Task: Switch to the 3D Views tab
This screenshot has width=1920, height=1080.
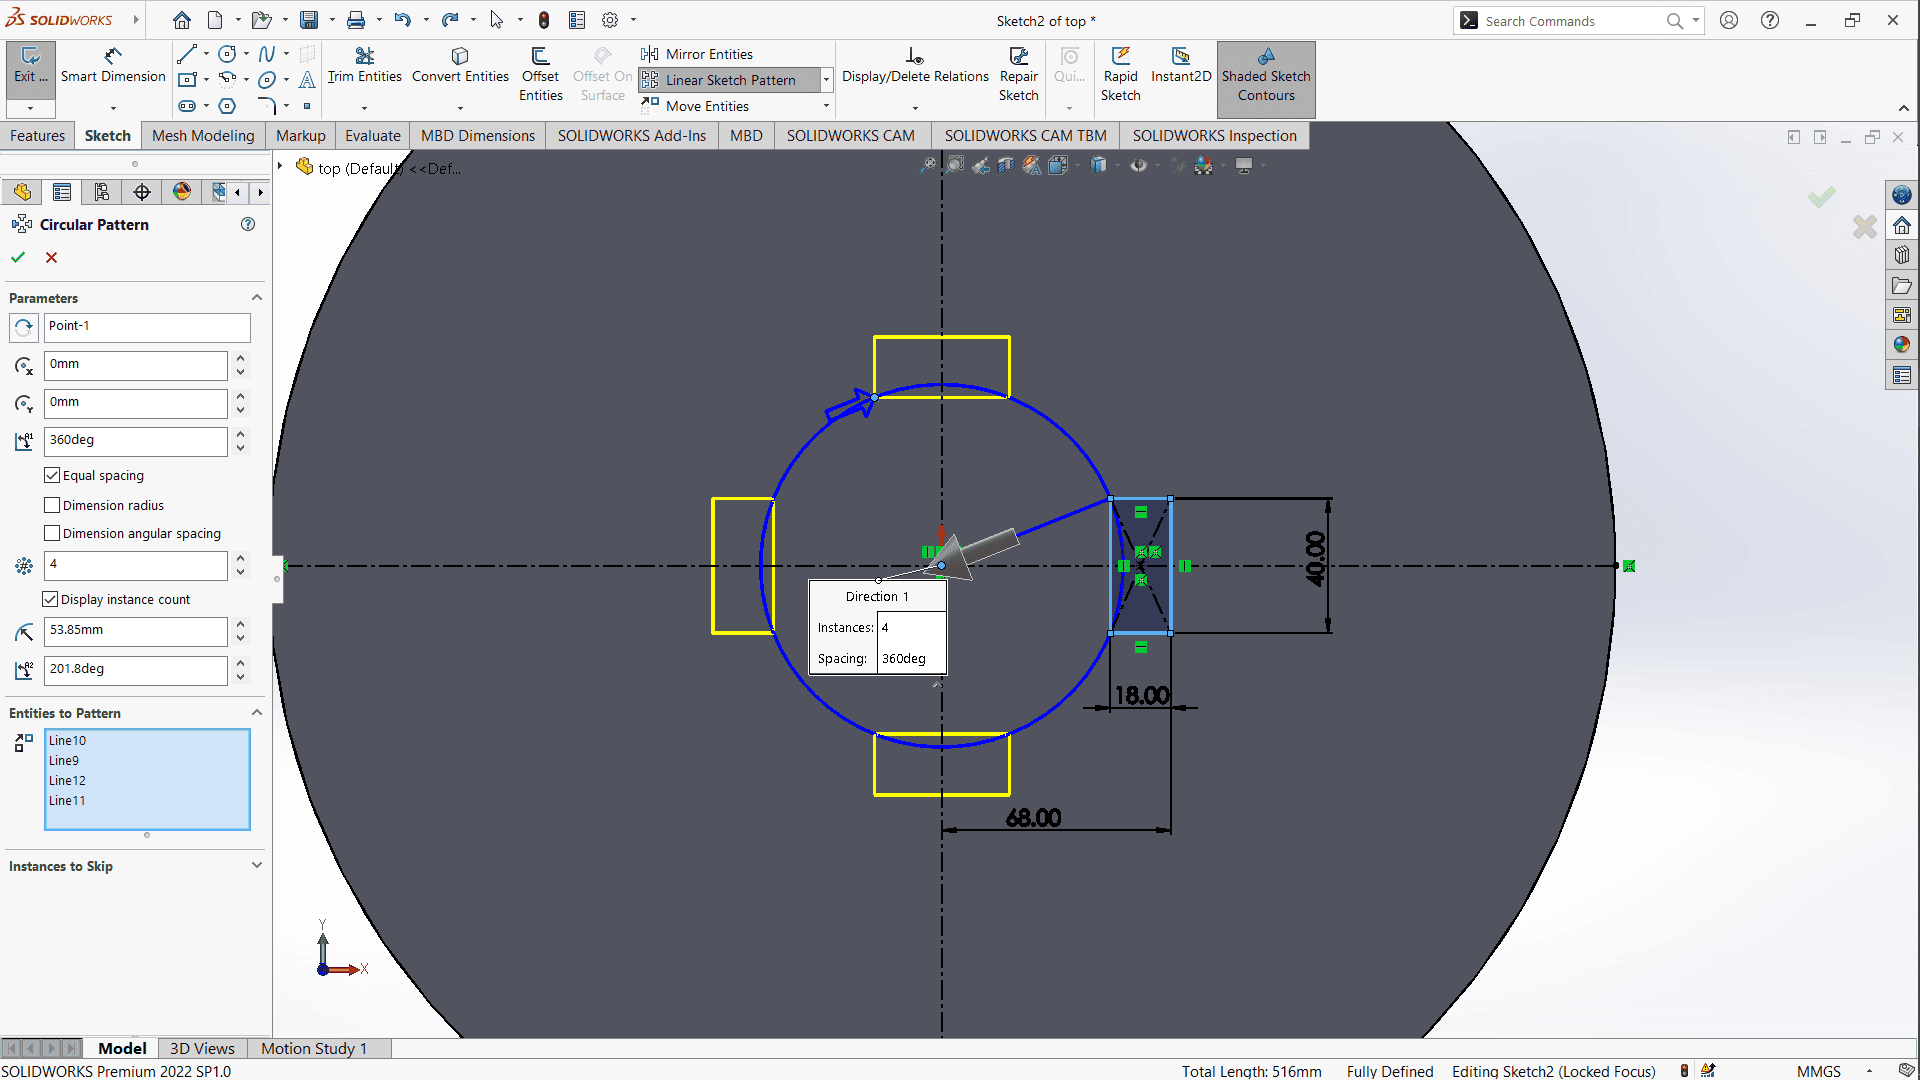Action: (202, 1048)
